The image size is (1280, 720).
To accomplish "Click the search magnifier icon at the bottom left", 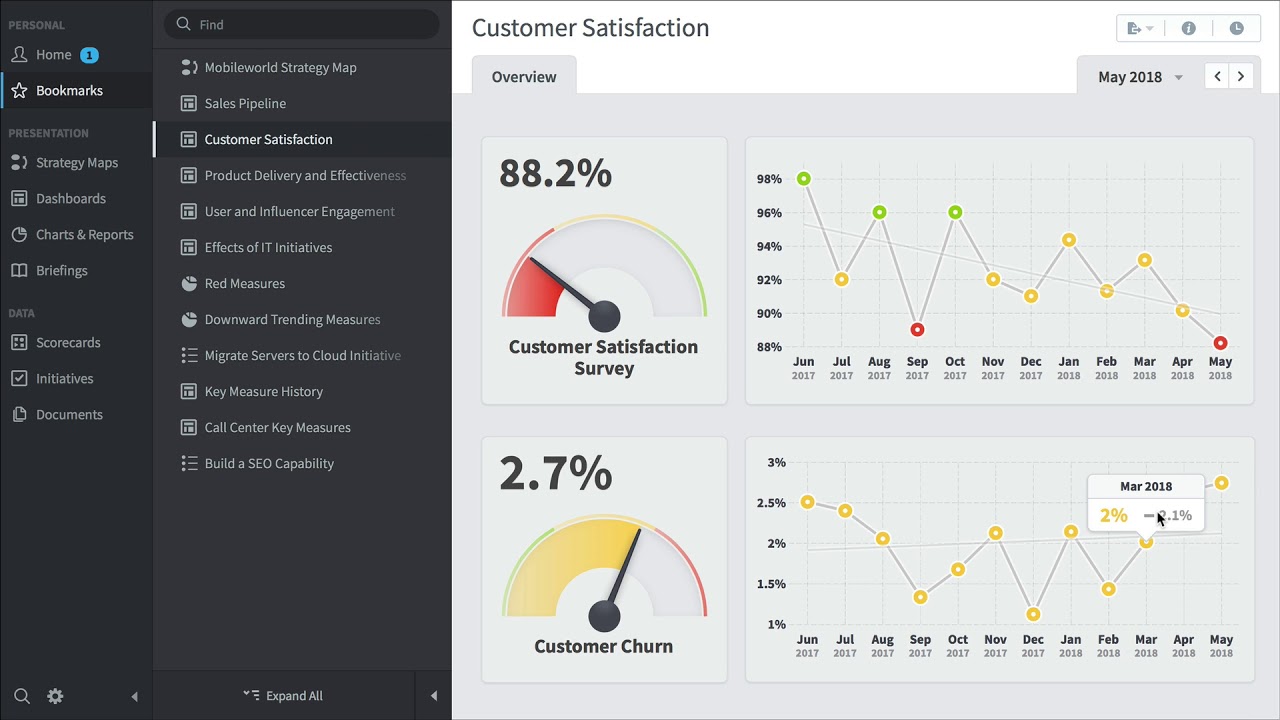I will (22, 696).
